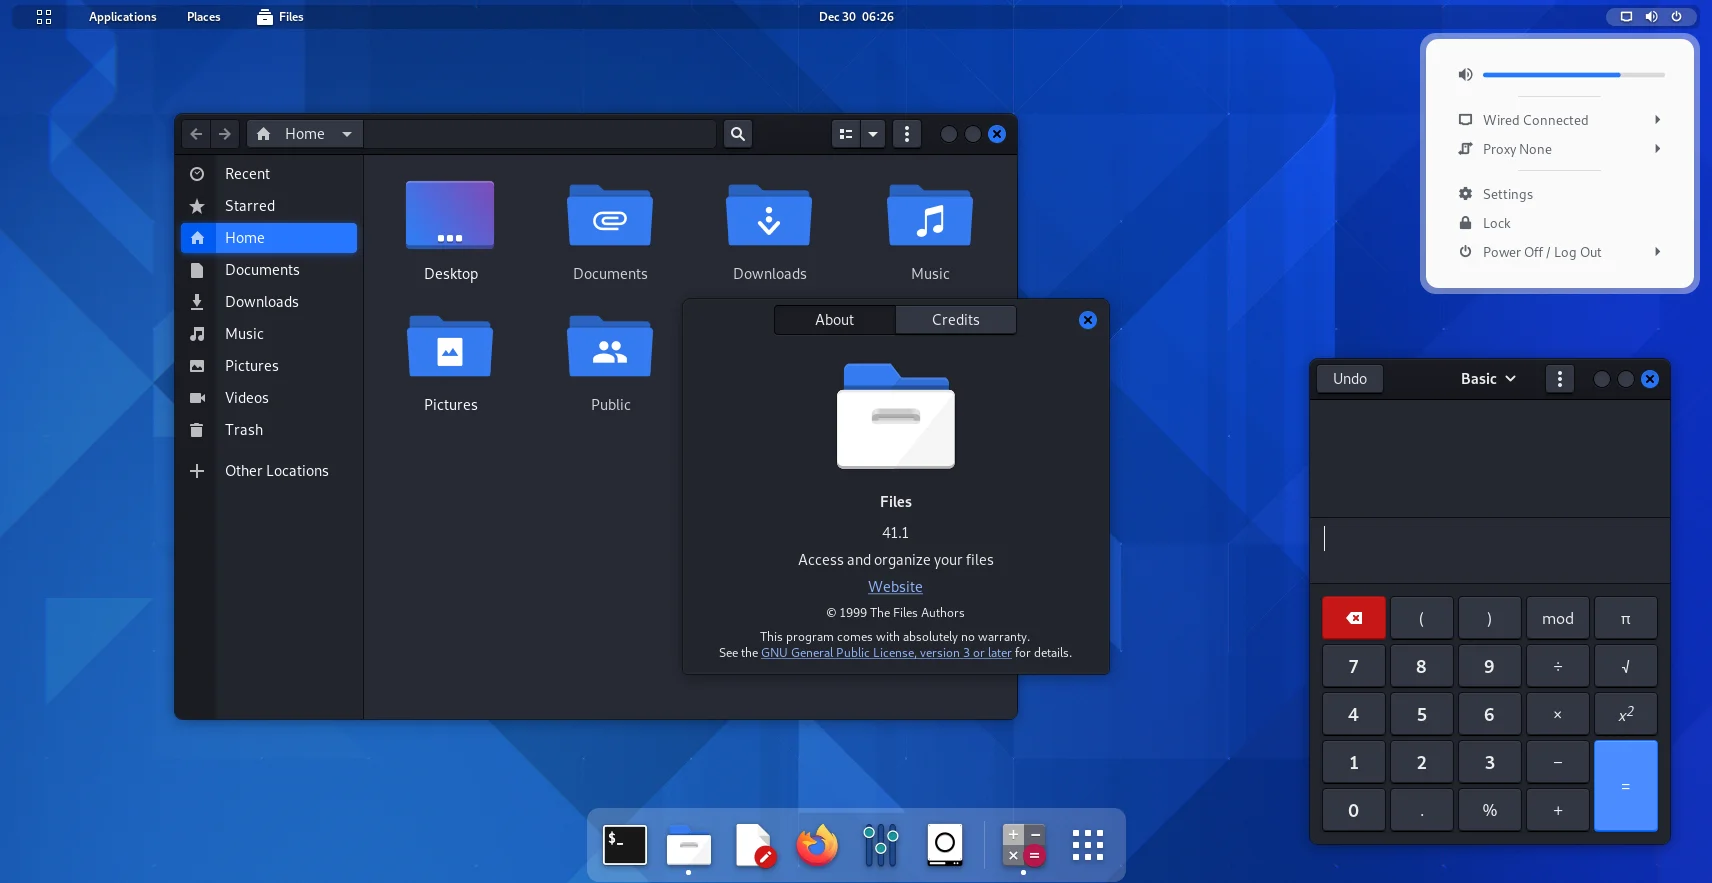
Task: Open the Basic mode dropdown in Calculator
Action: [x=1488, y=379]
